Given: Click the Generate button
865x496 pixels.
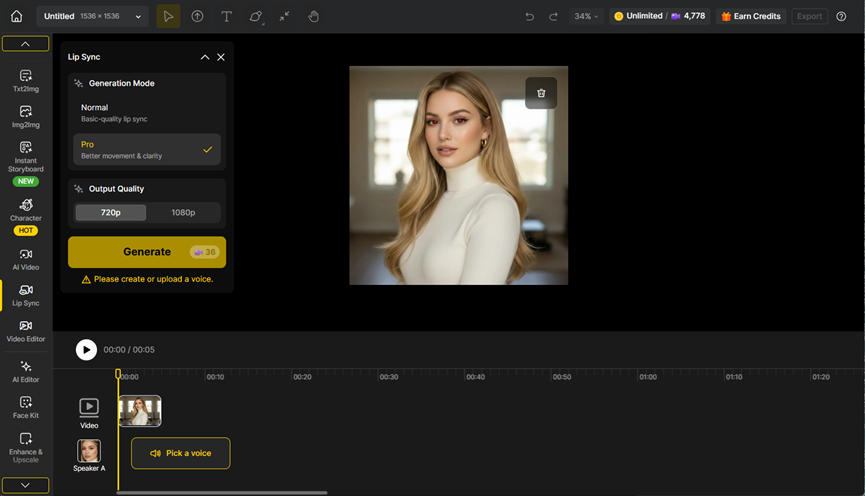Looking at the screenshot, I should tap(147, 252).
